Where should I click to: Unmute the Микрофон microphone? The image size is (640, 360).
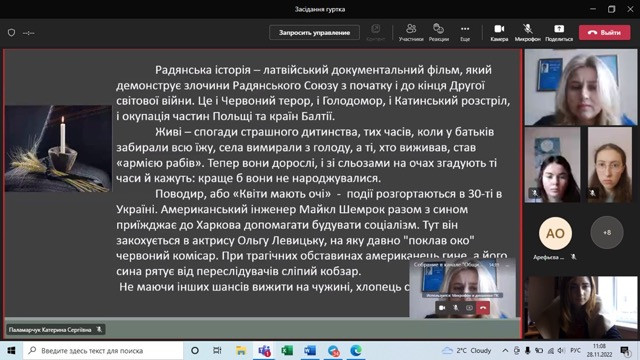click(527, 33)
